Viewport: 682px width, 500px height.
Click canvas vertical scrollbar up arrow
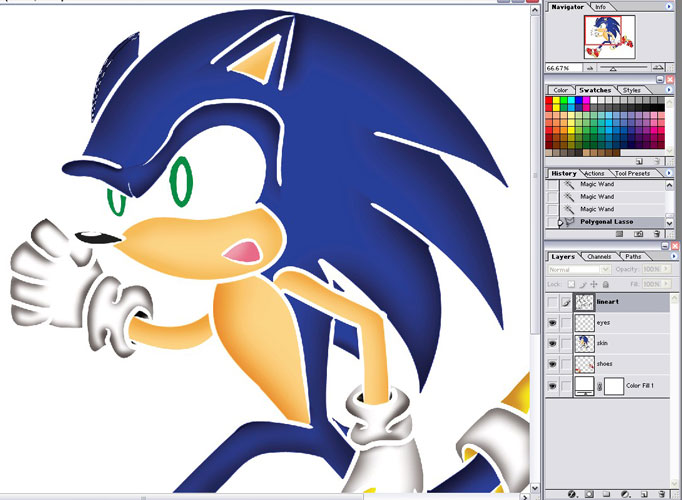(x=535, y=10)
